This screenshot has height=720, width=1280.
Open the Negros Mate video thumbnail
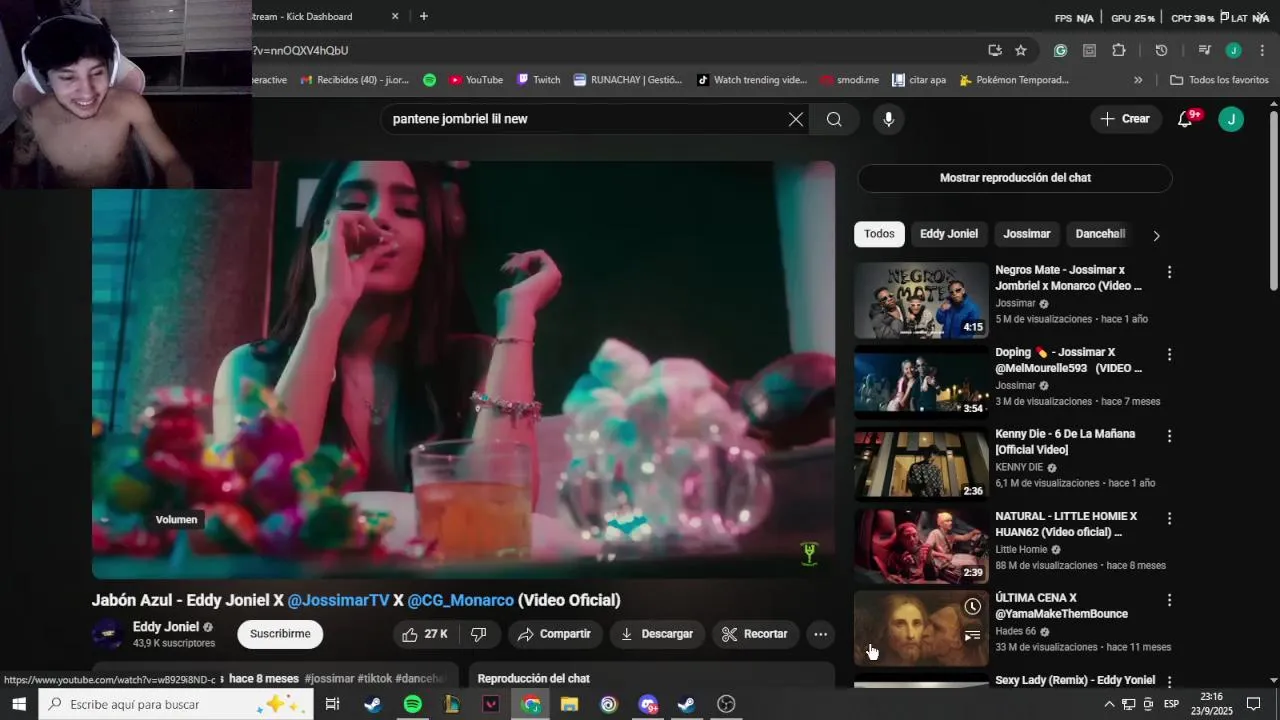click(921, 300)
